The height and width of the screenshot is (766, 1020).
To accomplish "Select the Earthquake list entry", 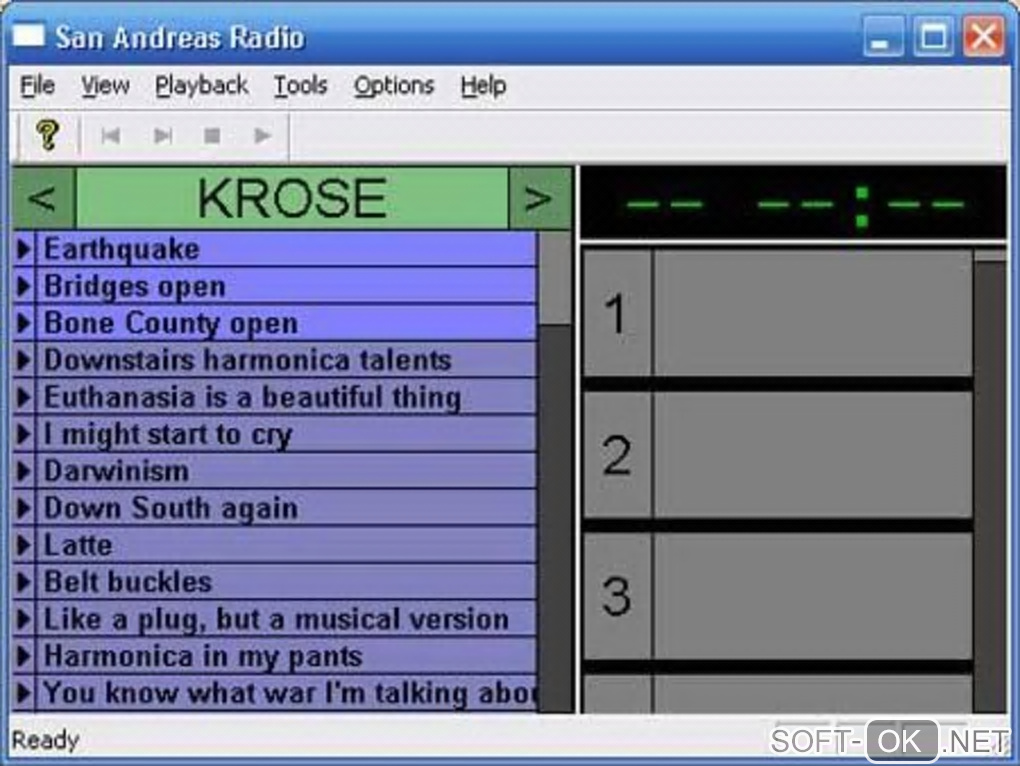I will click(286, 249).
